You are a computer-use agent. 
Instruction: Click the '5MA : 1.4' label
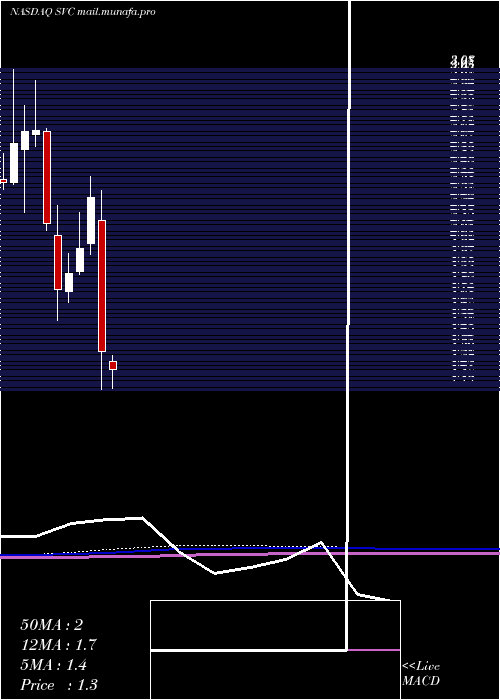coord(54,665)
